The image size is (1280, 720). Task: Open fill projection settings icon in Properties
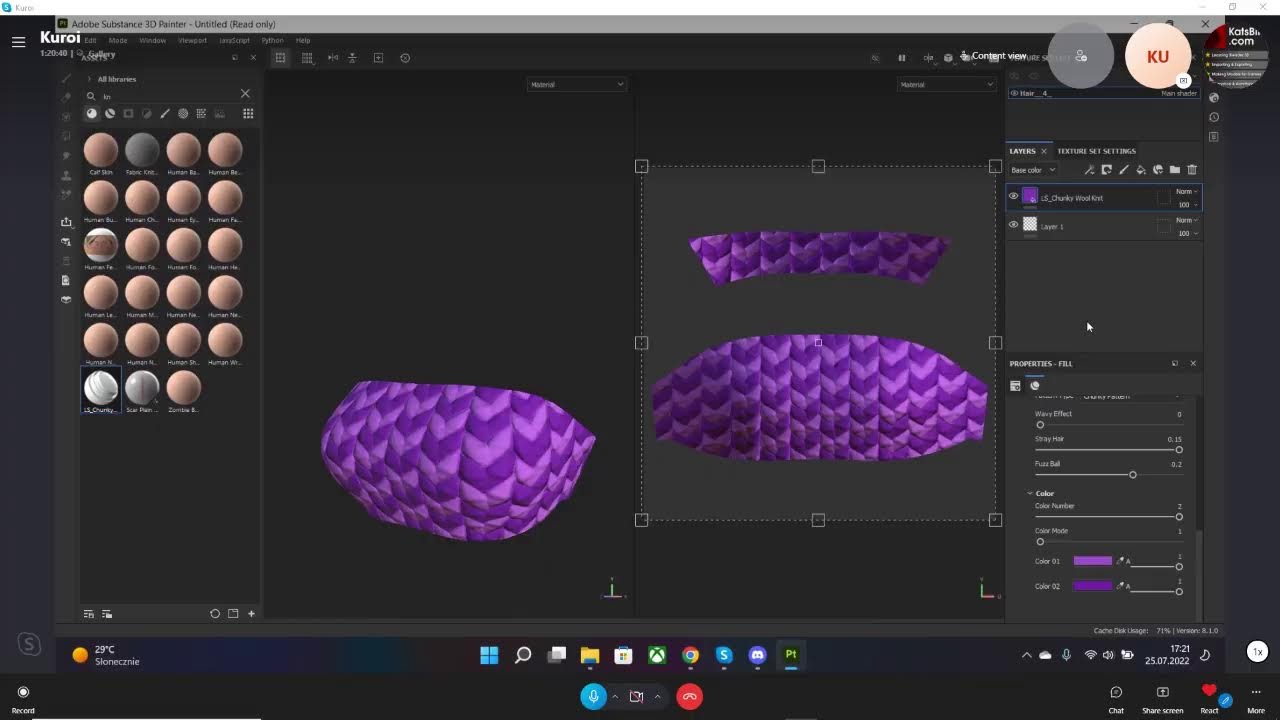(x=1015, y=385)
